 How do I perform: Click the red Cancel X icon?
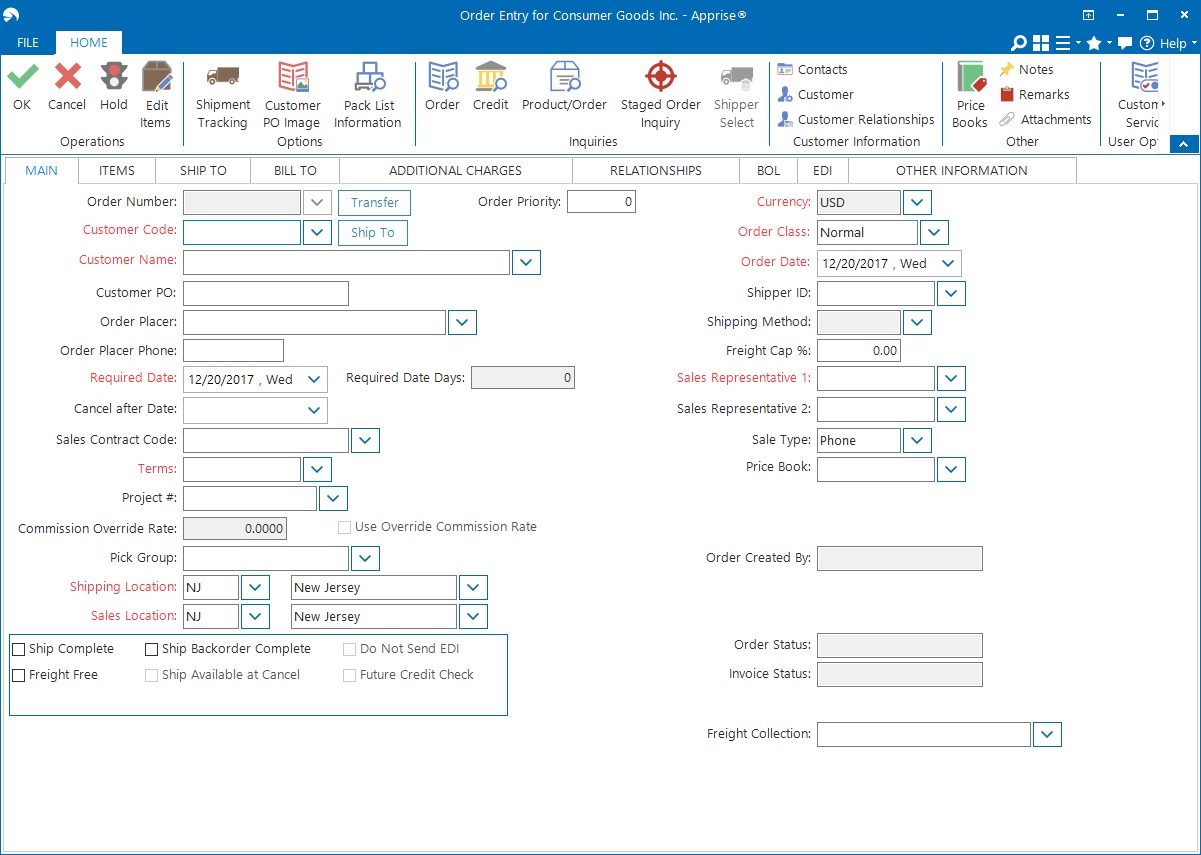67,76
